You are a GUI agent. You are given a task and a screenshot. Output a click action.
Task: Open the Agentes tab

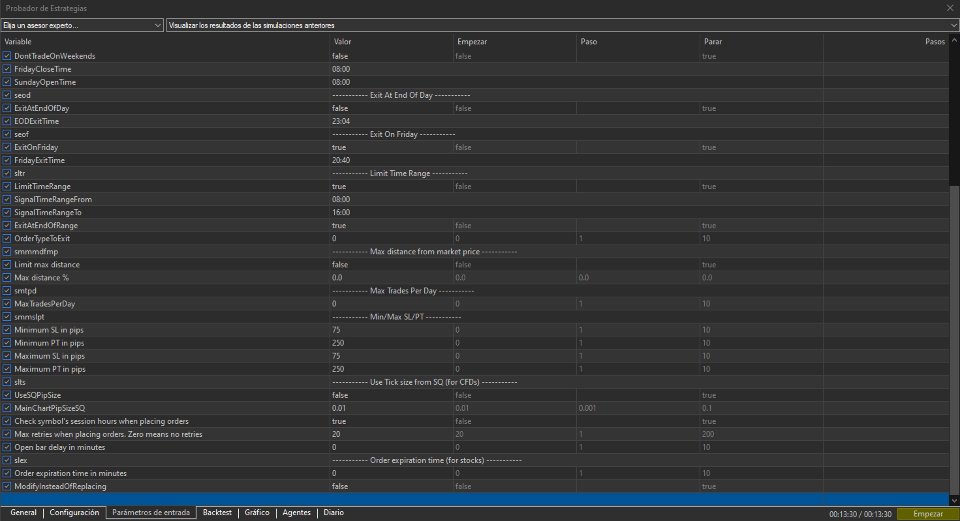click(x=296, y=512)
